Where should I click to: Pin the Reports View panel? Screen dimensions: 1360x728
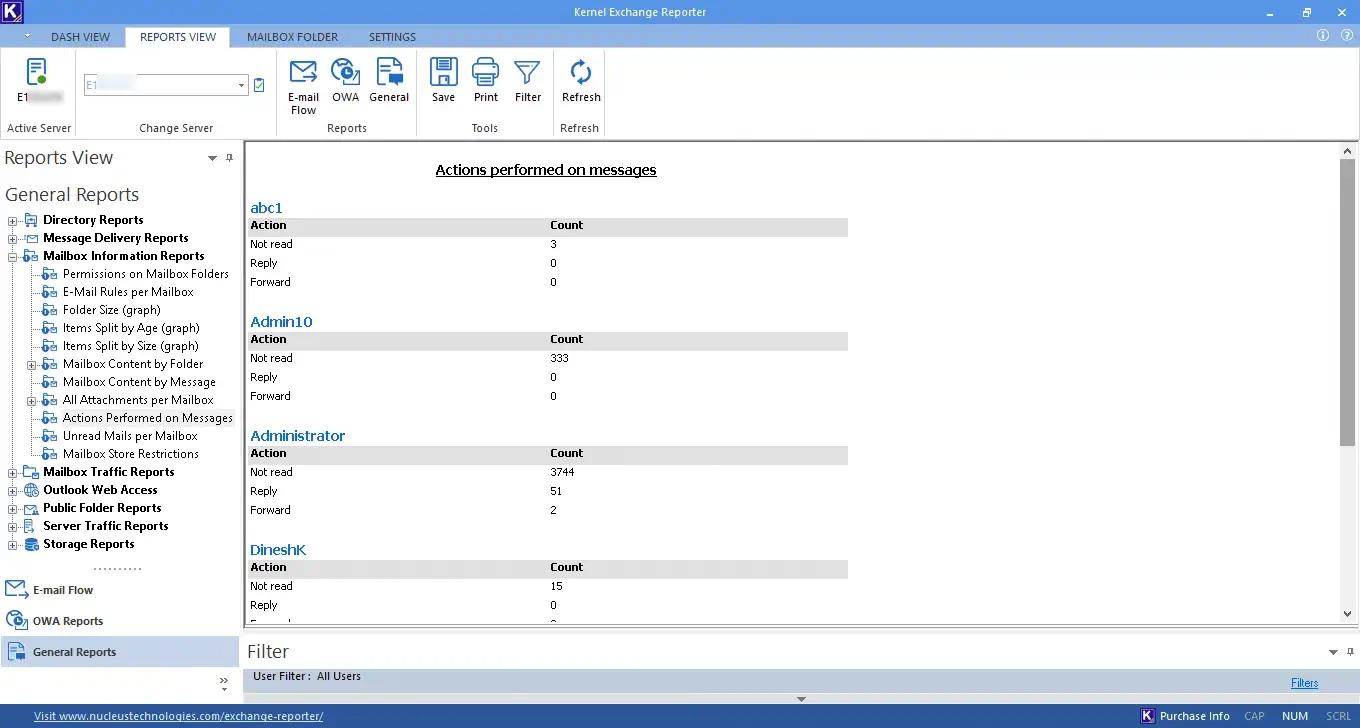(229, 158)
